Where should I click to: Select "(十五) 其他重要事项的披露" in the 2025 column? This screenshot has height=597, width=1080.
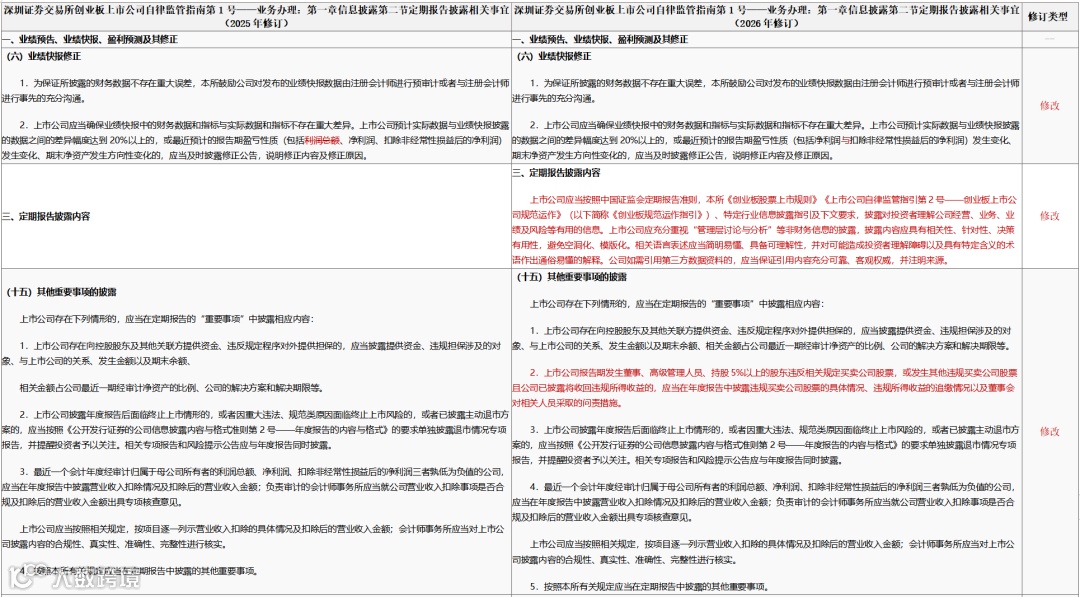[61, 293]
